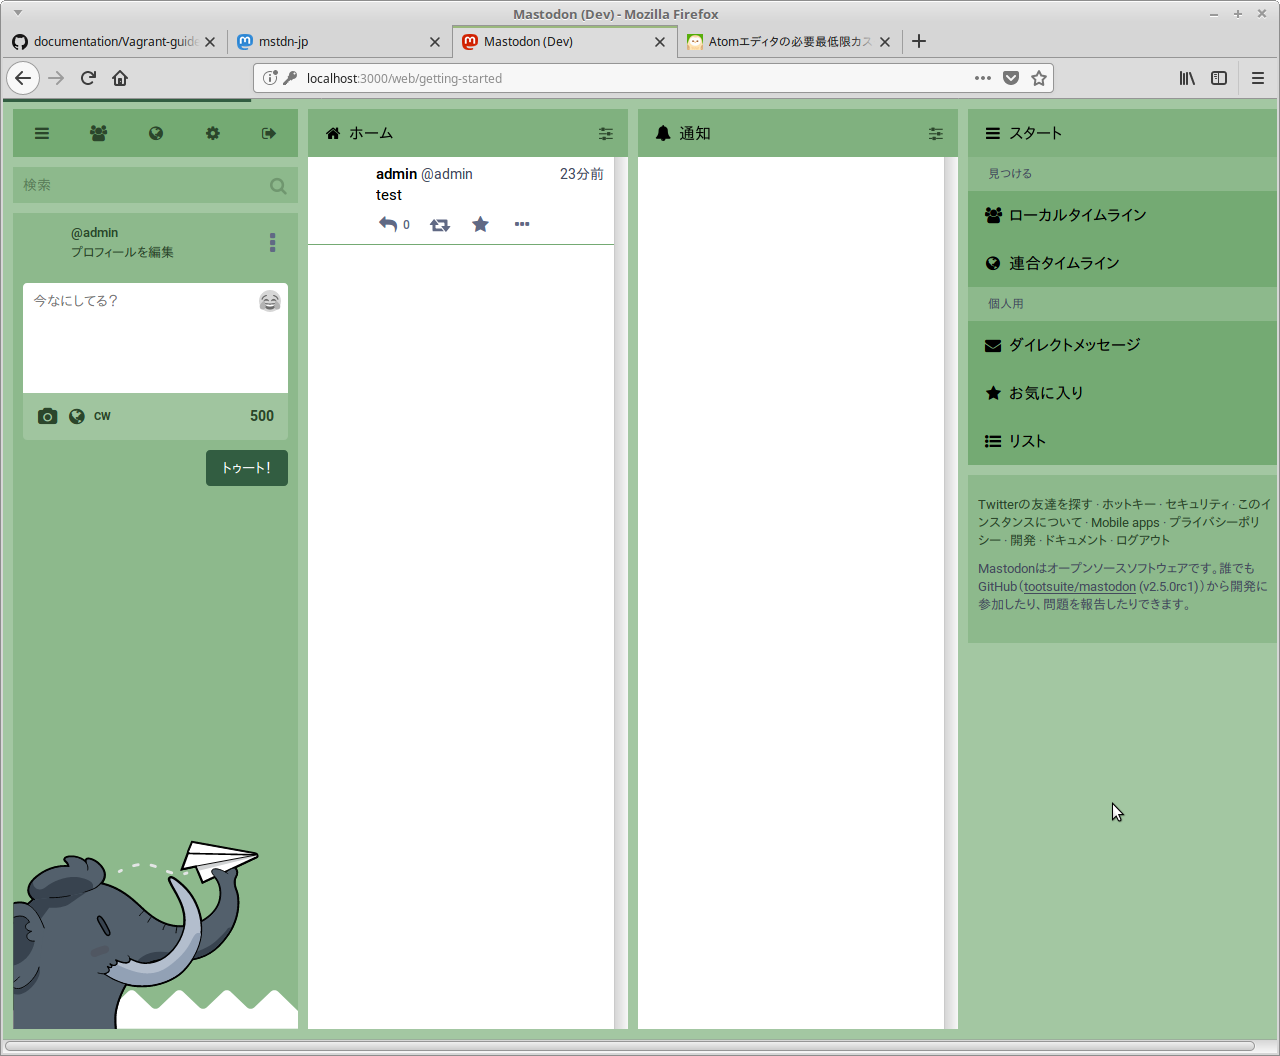Open the tootsuite/mastodon GitHub link
This screenshot has width=1280, height=1056.
[x=1079, y=587]
